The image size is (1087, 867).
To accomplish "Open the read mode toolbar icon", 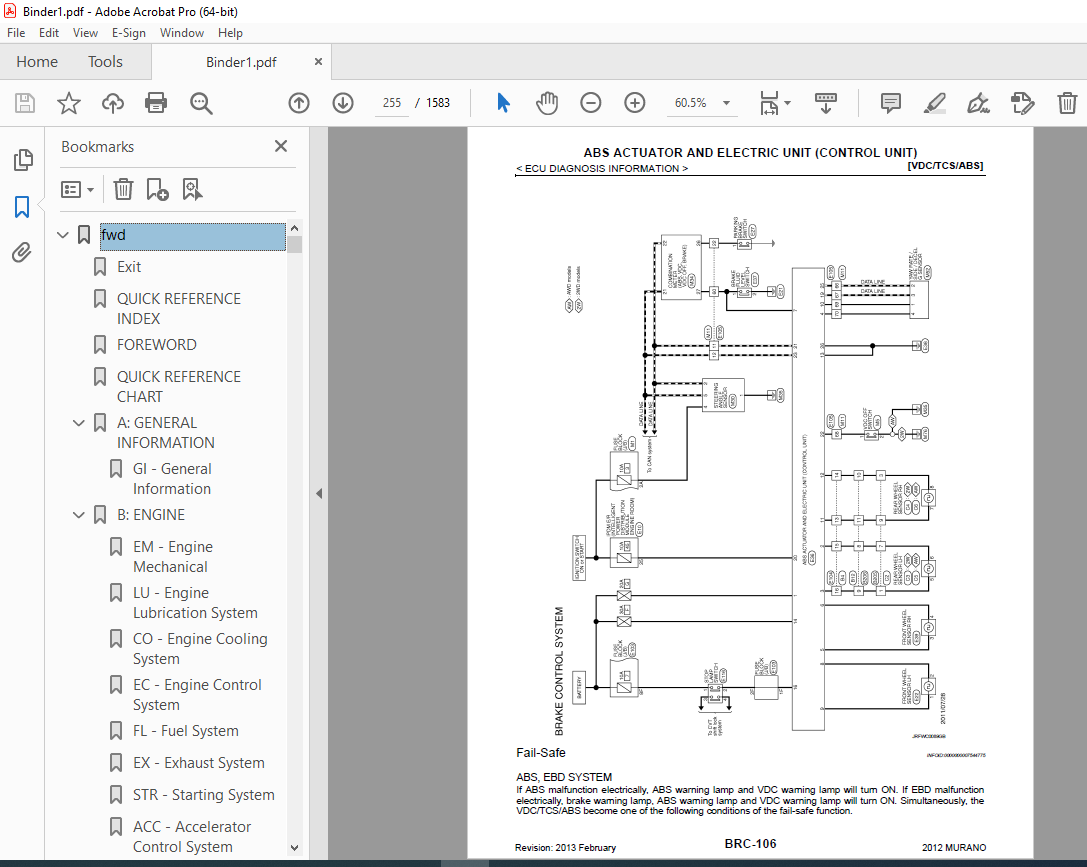I will (x=826, y=103).
